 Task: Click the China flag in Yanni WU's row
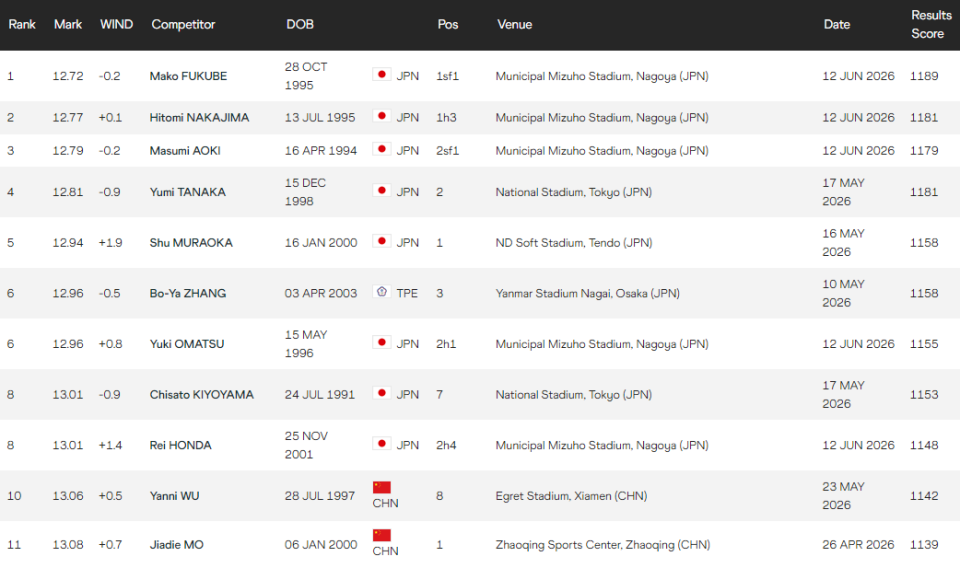(381, 487)
